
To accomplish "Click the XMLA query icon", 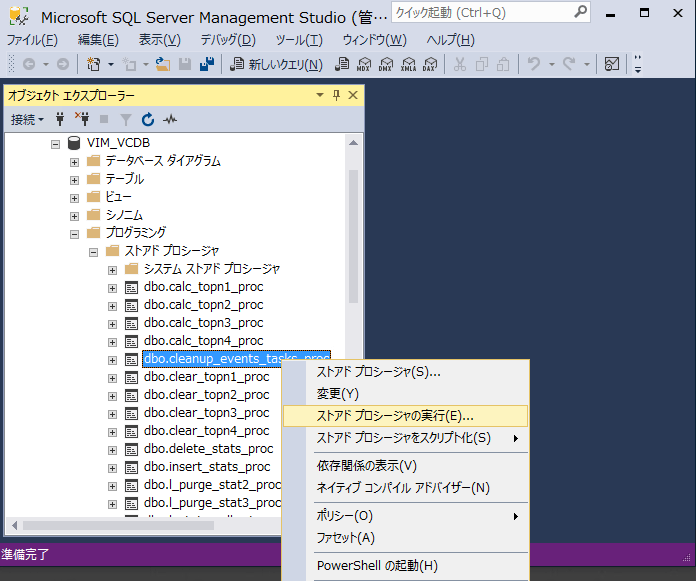I will (408, 64).
